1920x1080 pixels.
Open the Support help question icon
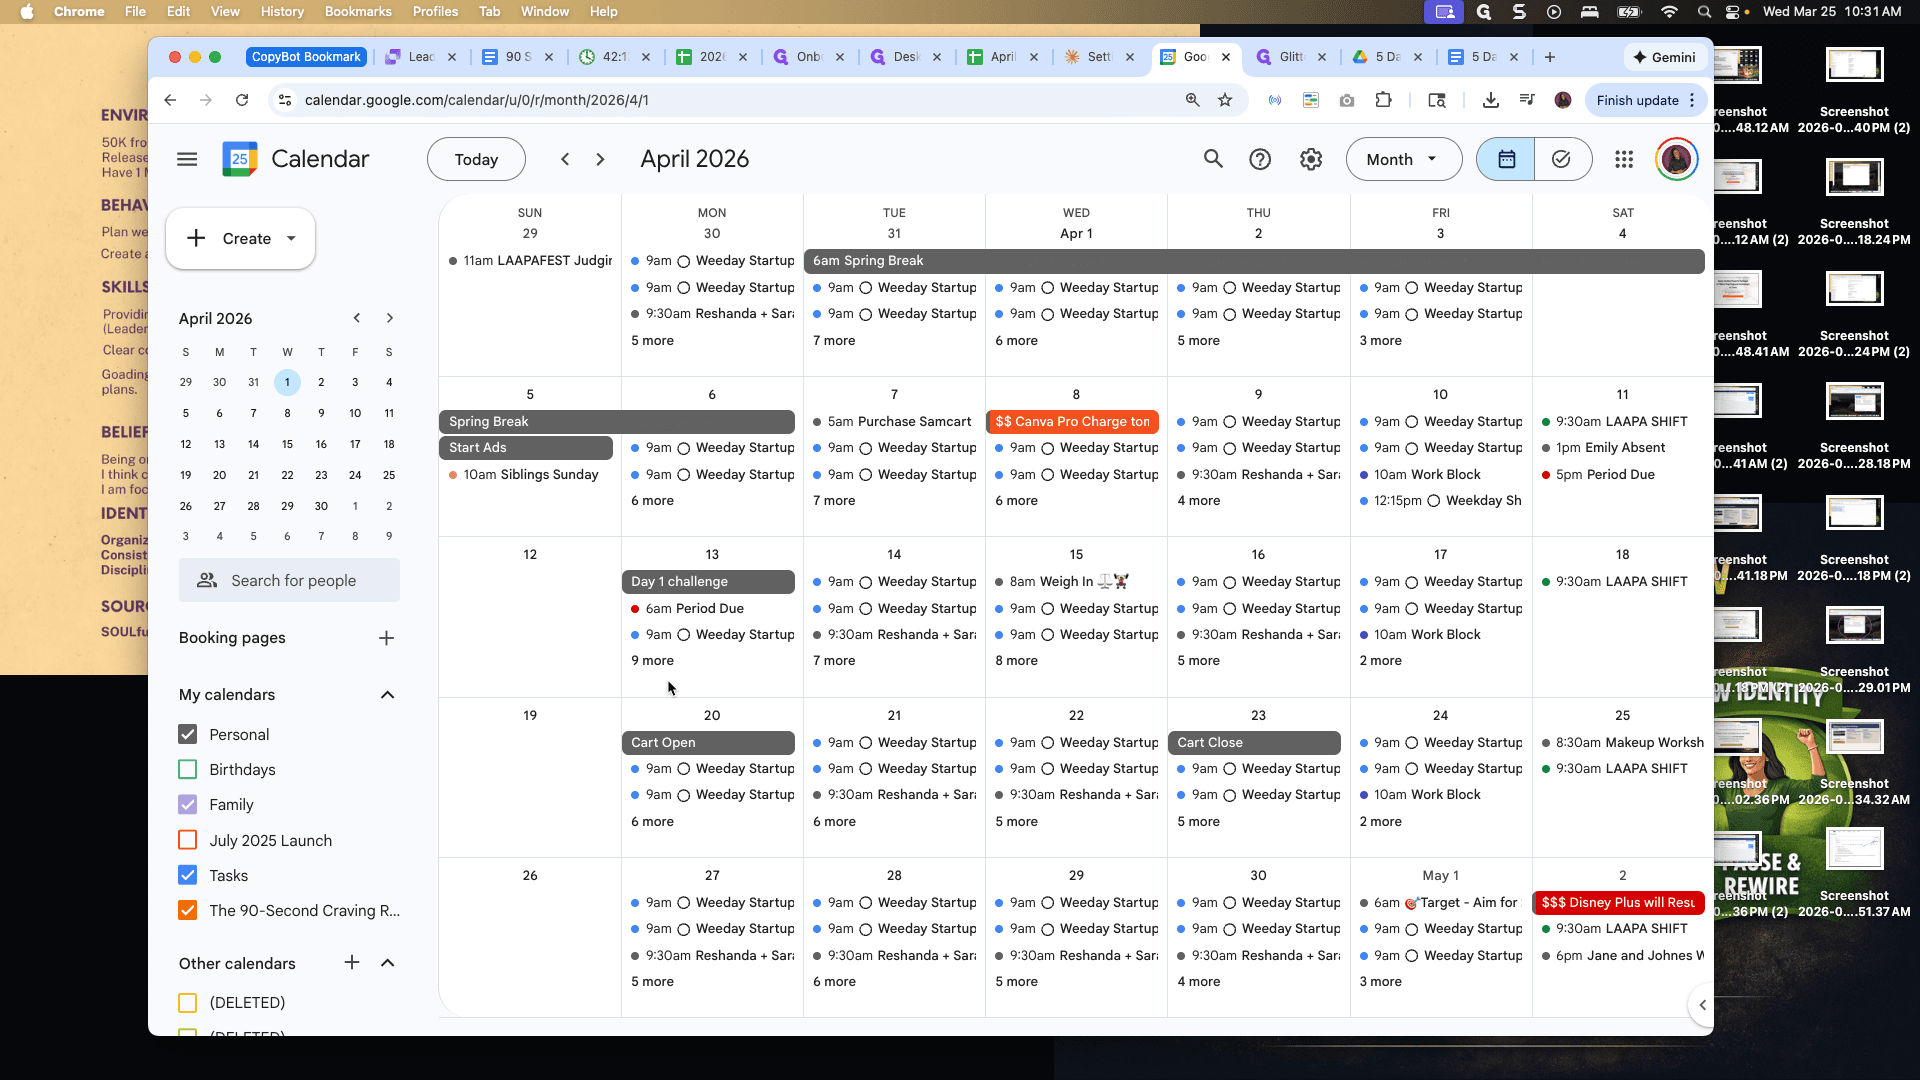coord(1260,159)
